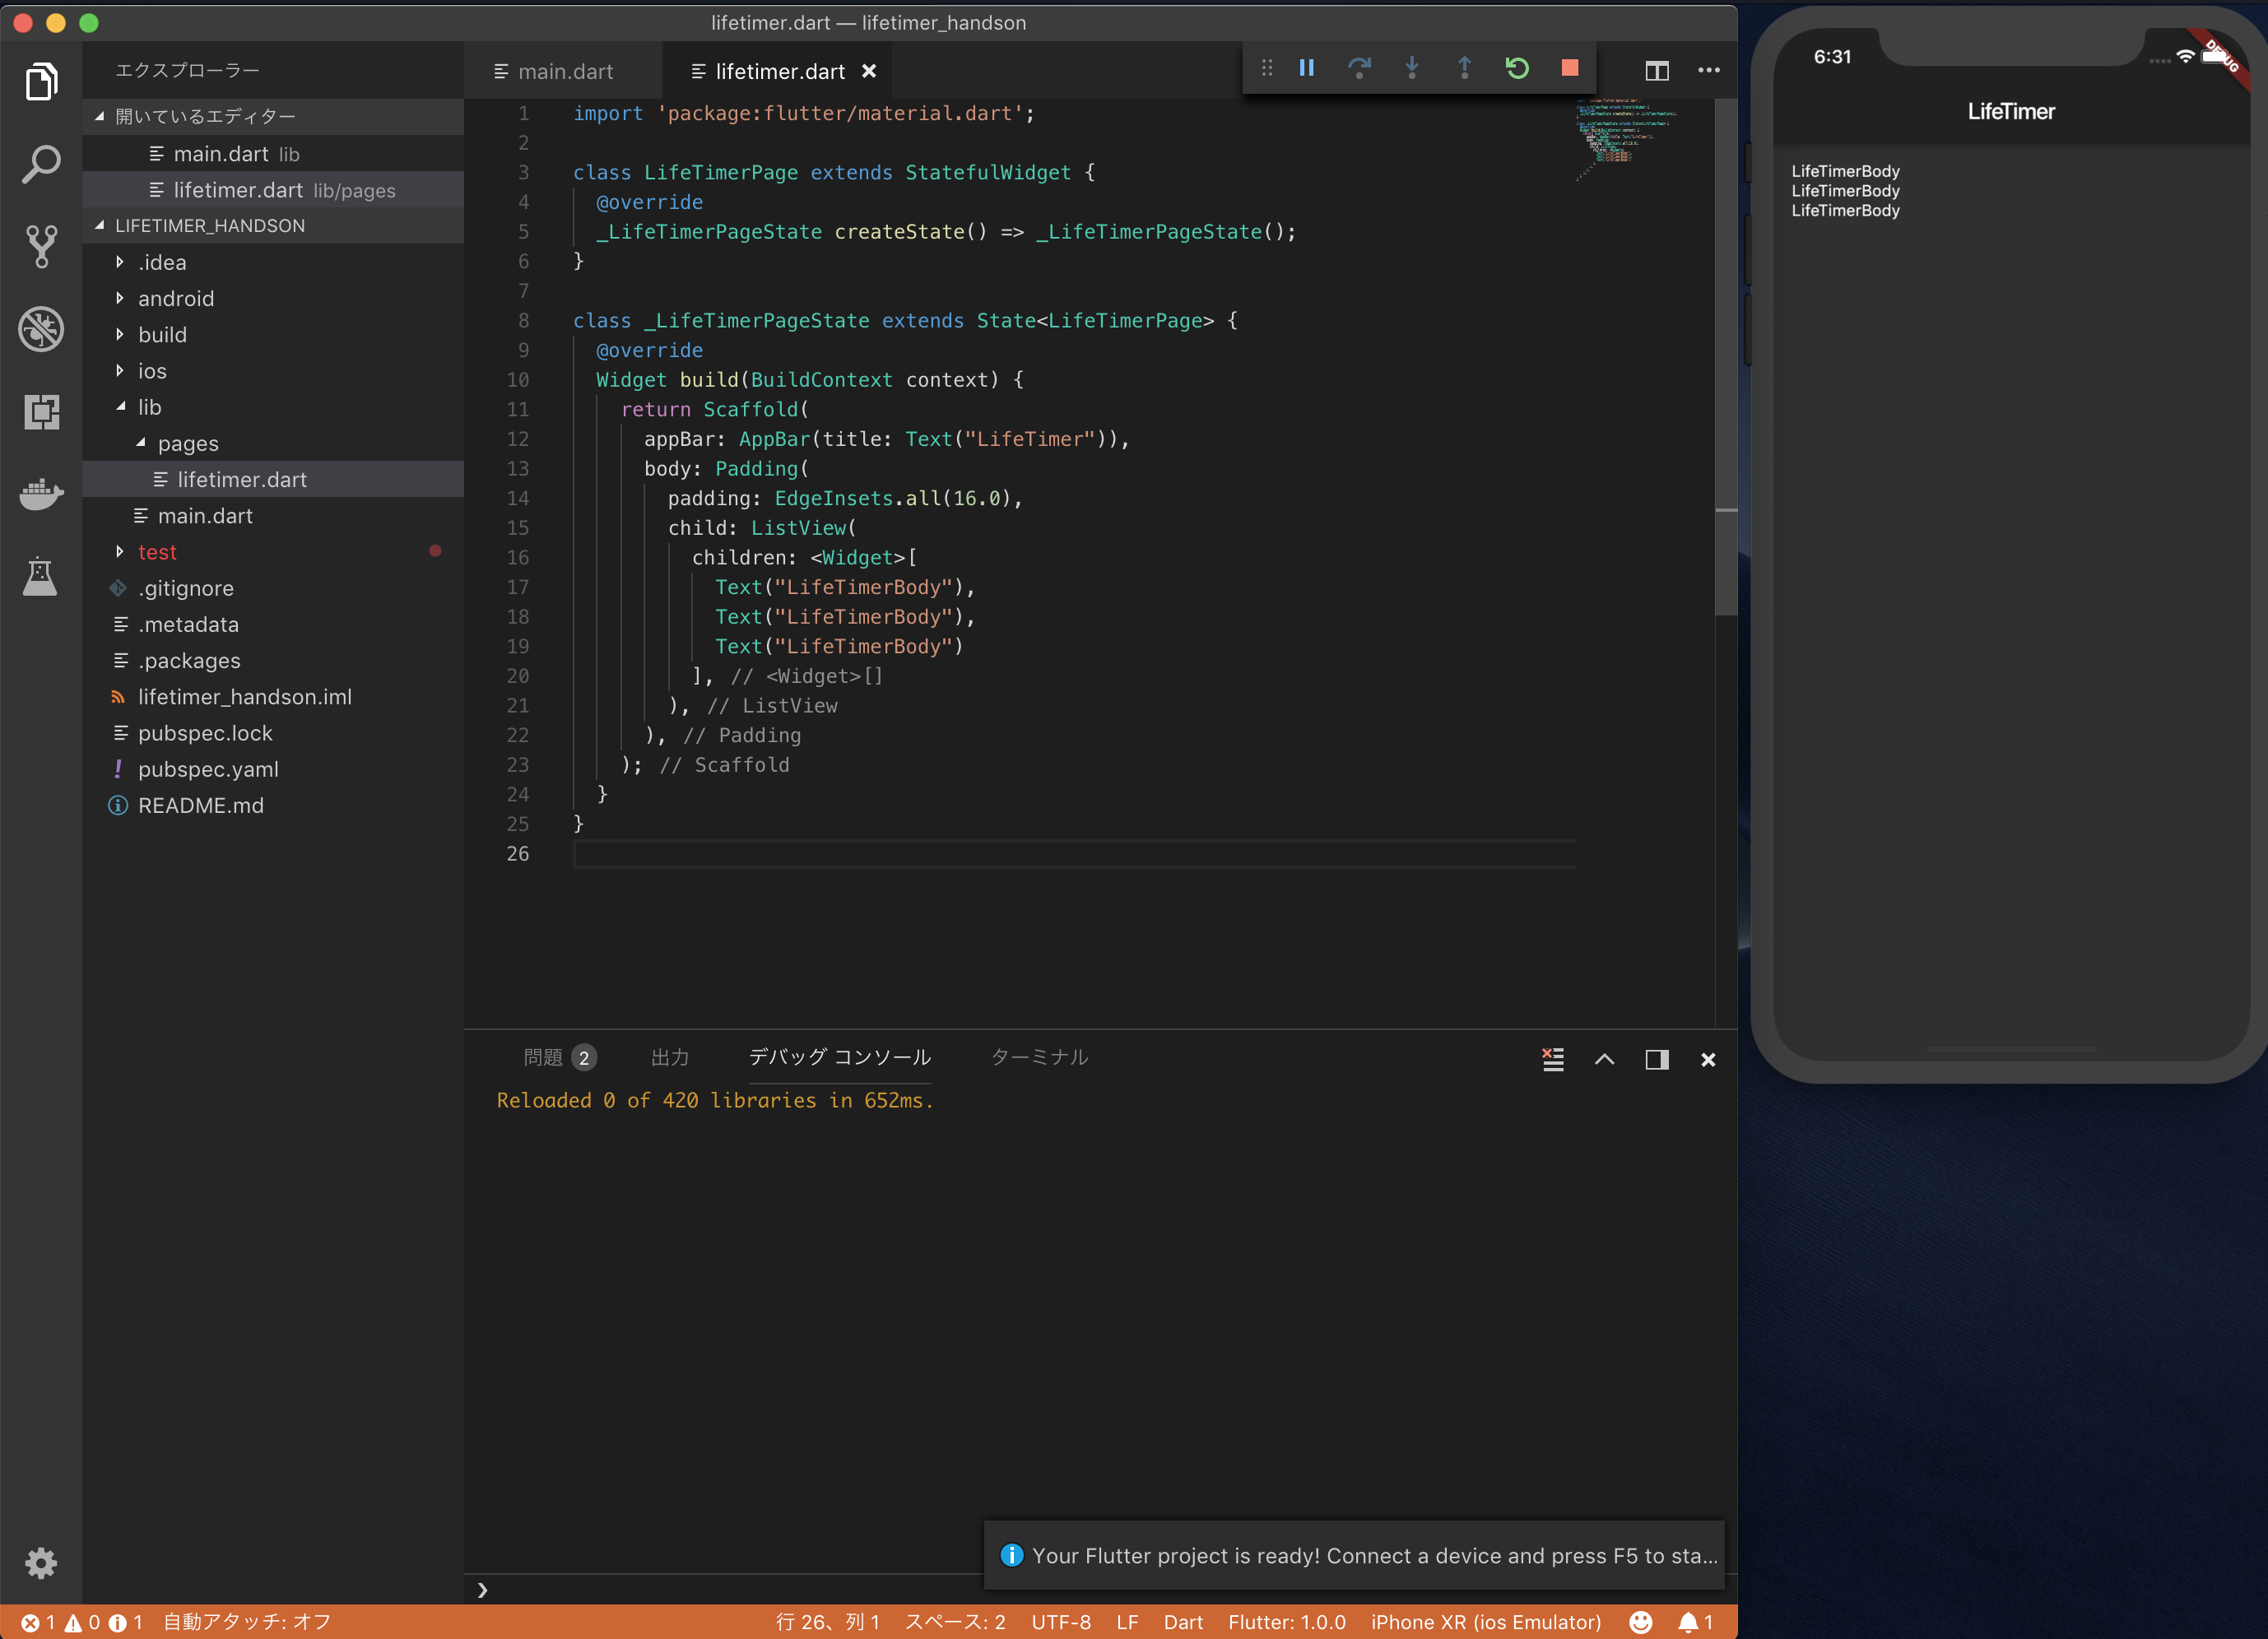Open main.dart in Open Editors list
The width and height of the screenshot is (2268, 1639).
(273, 154)
